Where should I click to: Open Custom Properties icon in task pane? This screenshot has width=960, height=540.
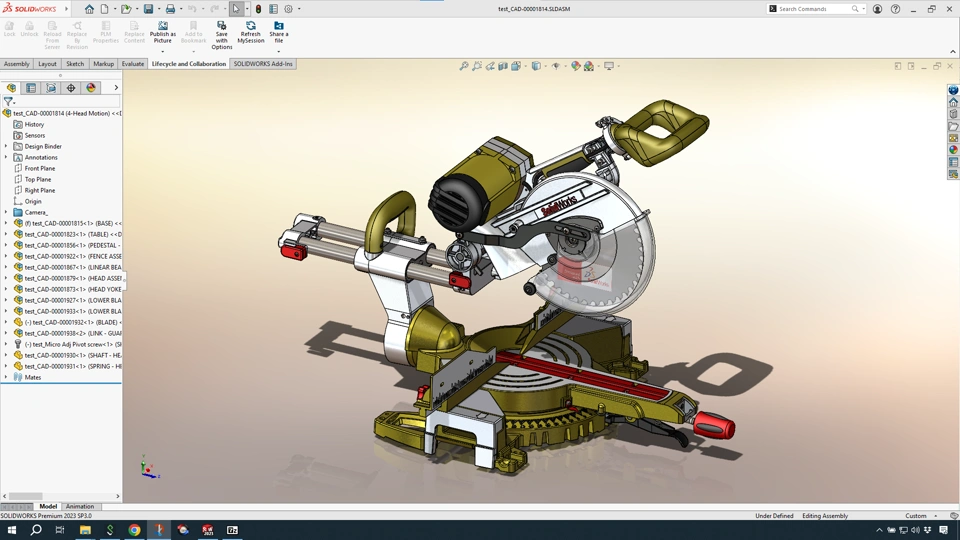pos(953,162)
